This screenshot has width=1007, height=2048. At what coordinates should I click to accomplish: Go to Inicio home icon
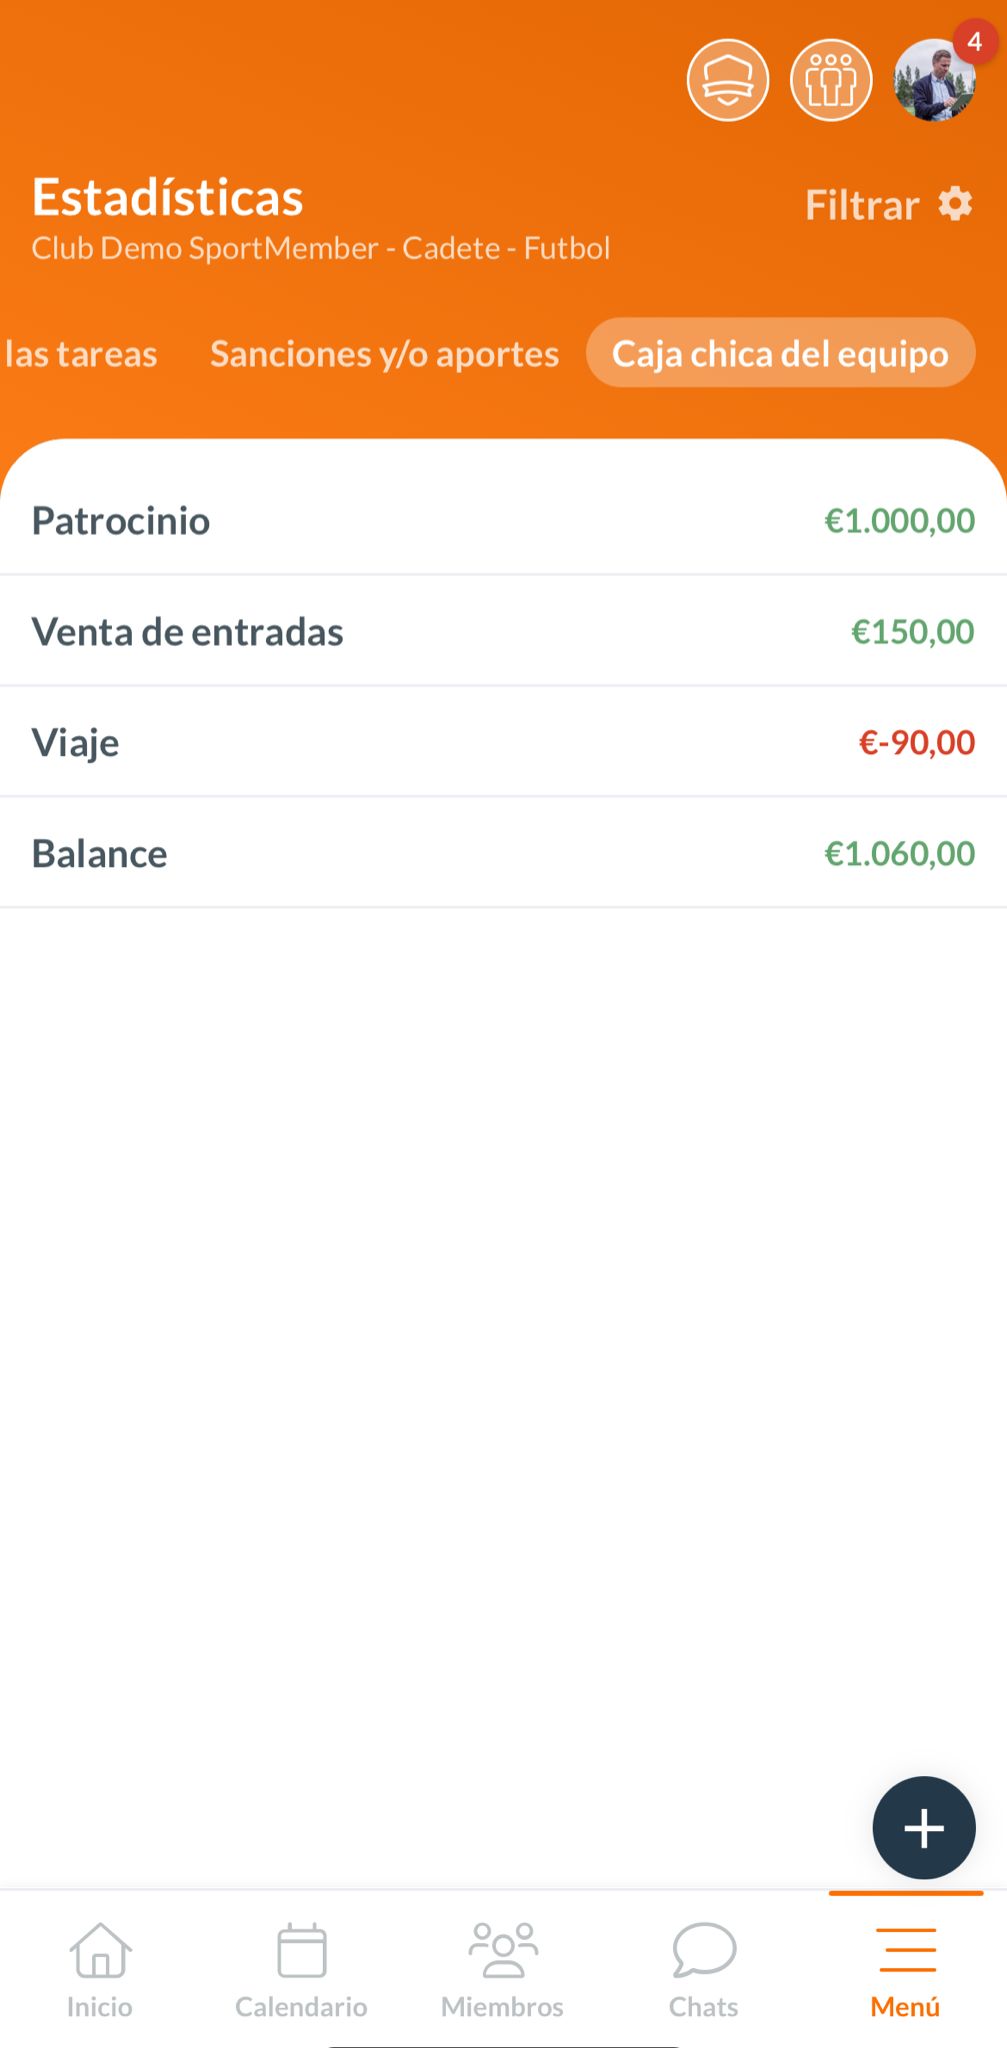[100, 1950]
